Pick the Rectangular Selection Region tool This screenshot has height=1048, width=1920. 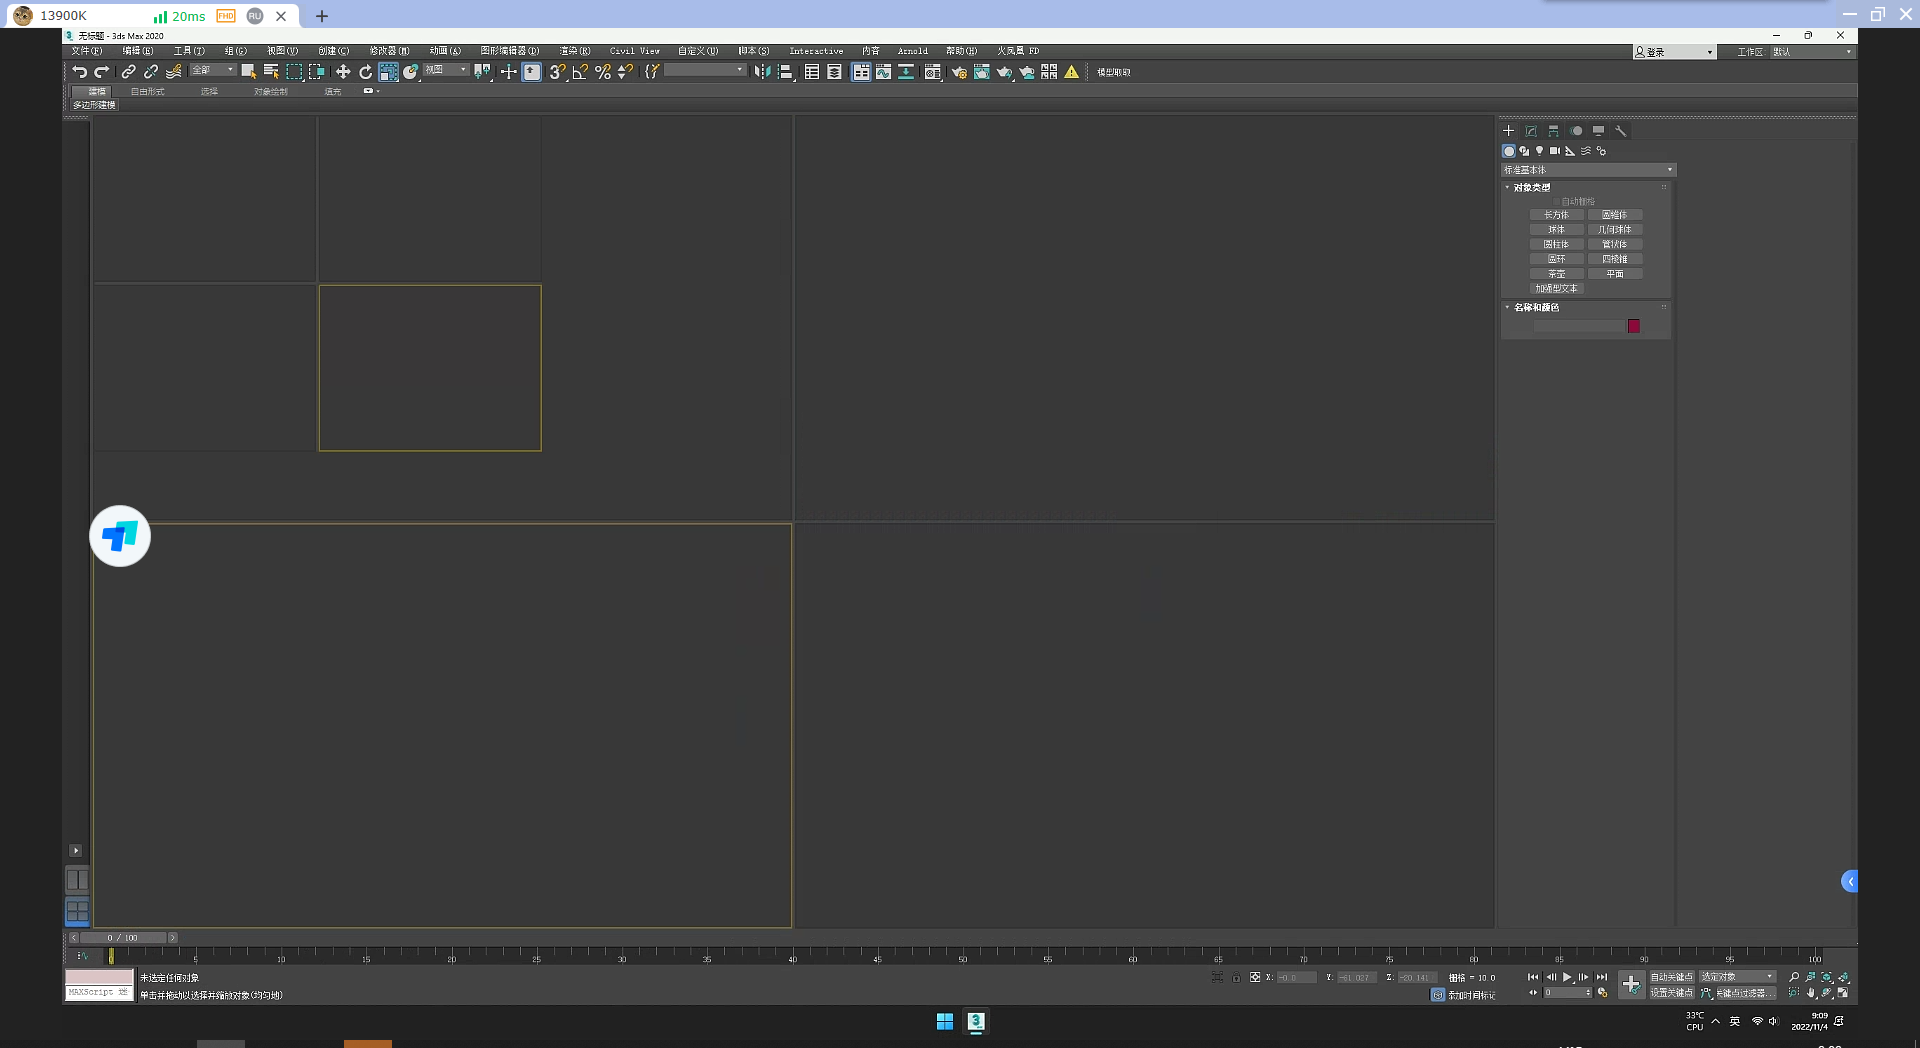294,72
